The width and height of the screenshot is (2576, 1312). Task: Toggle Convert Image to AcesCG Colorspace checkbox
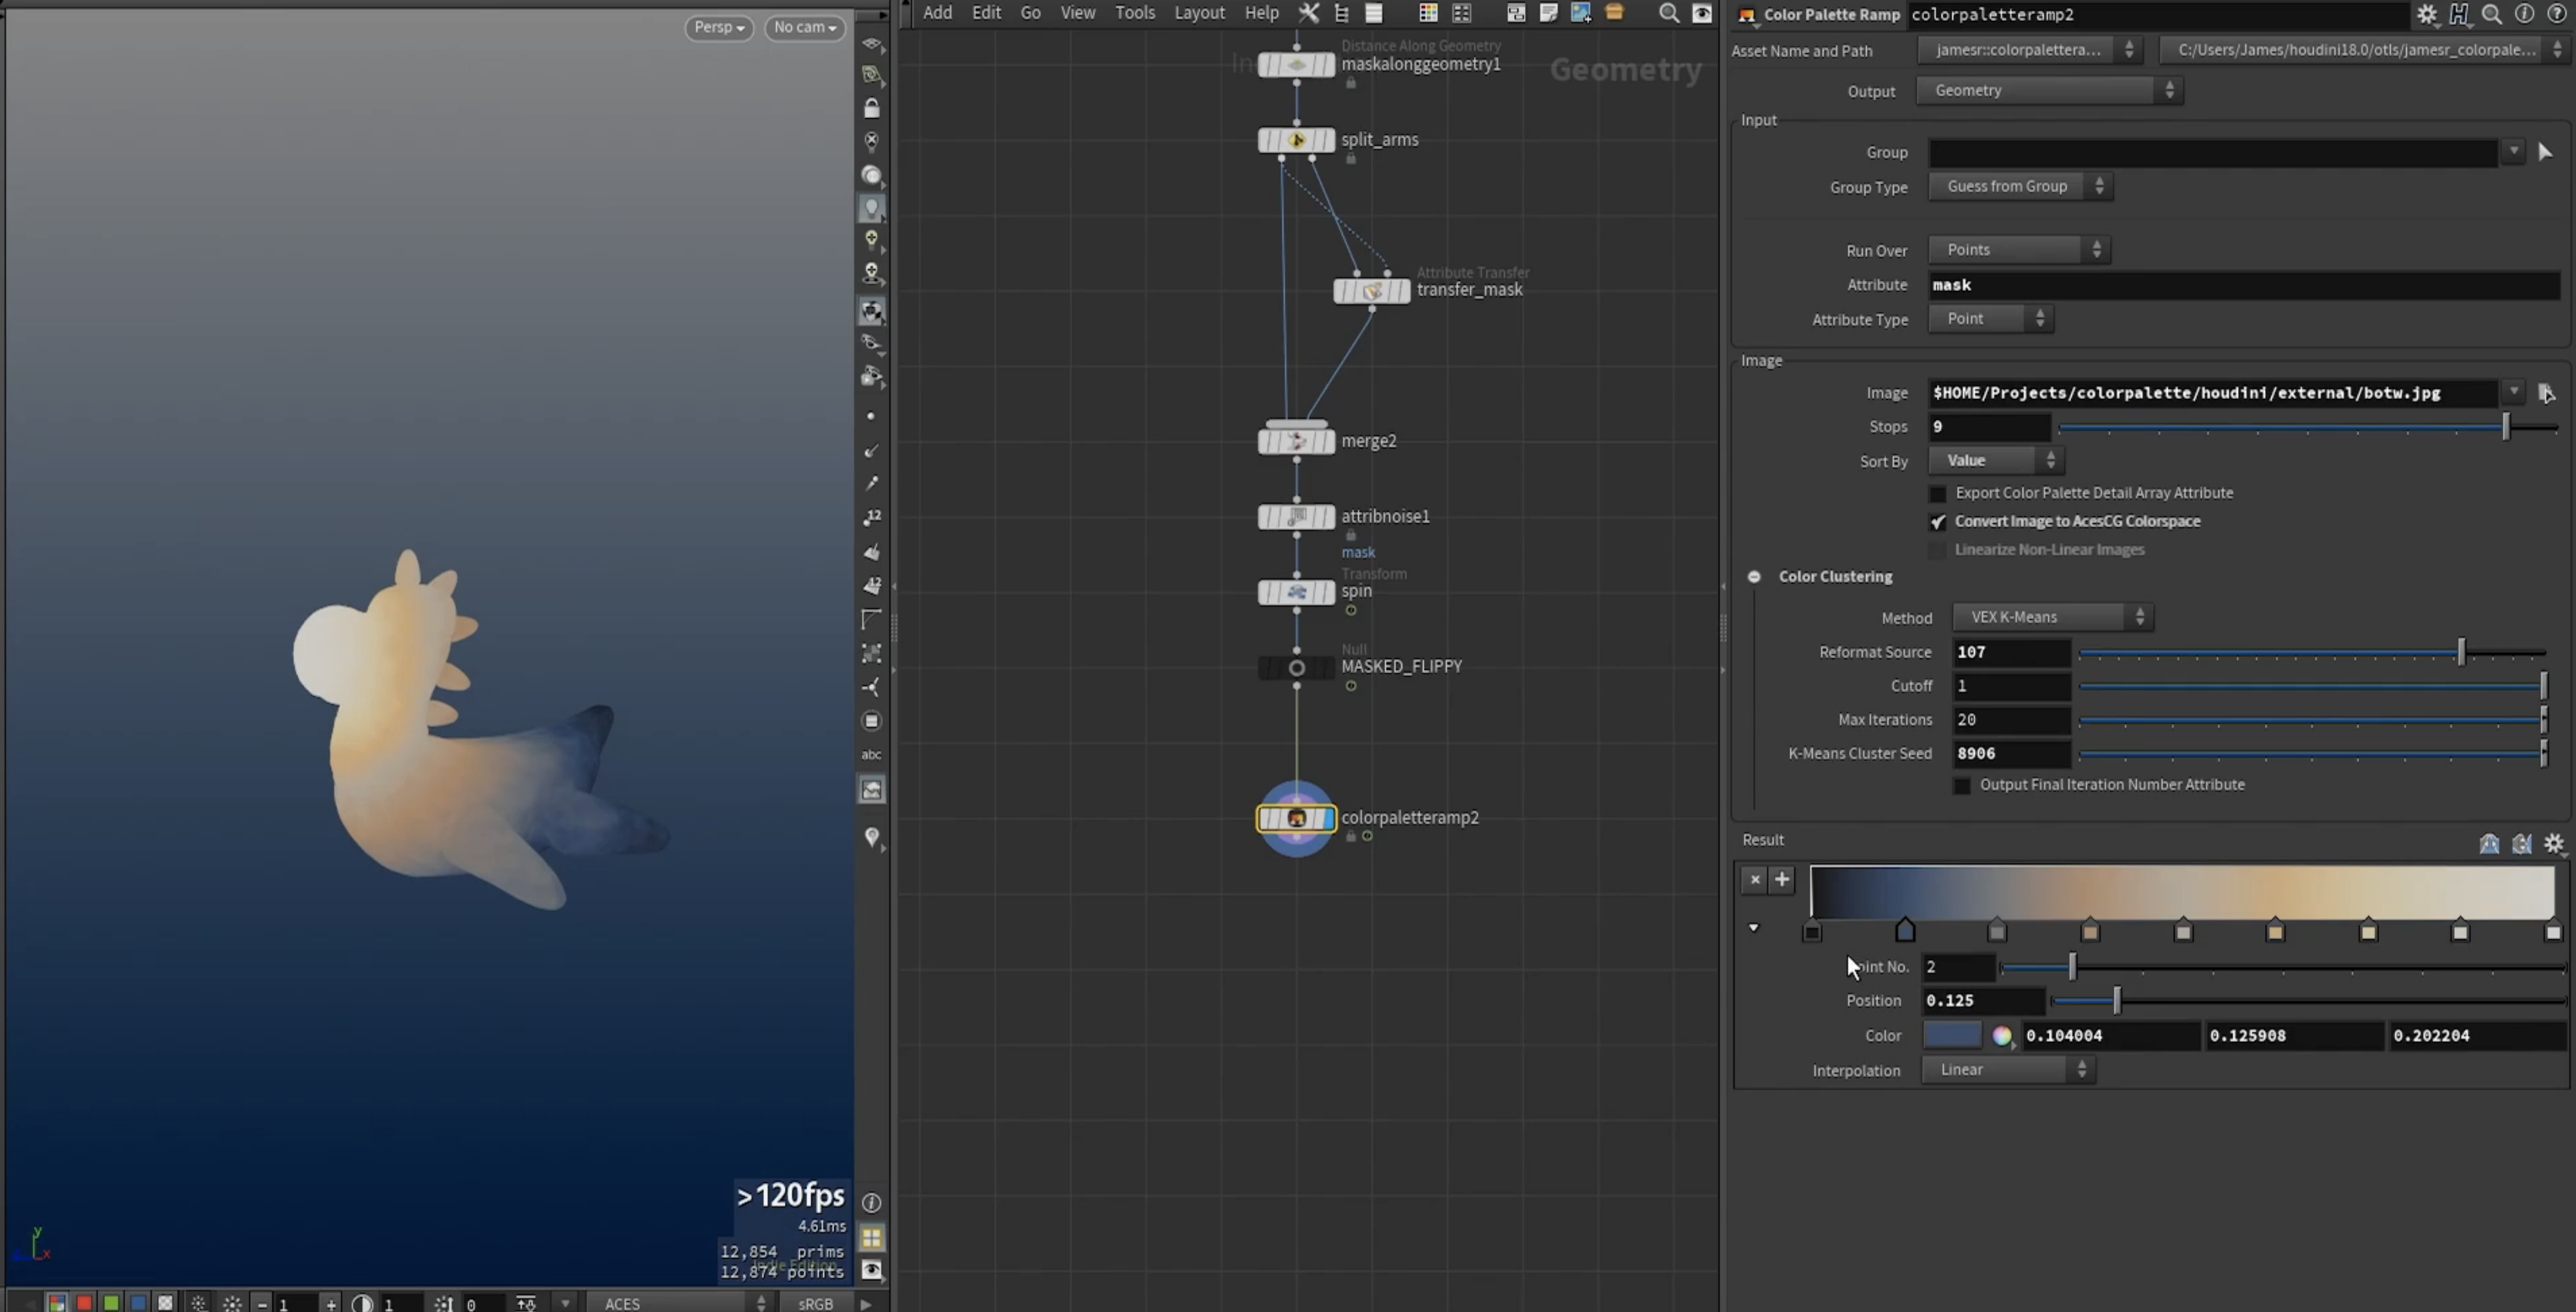pos(1937,521)
